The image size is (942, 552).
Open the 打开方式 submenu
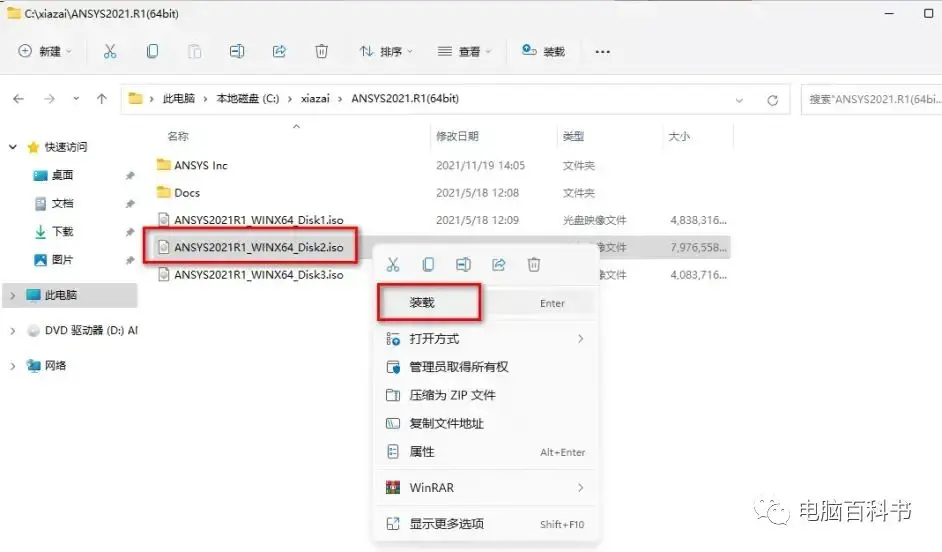pyautogui.click(x=487, y=339)
